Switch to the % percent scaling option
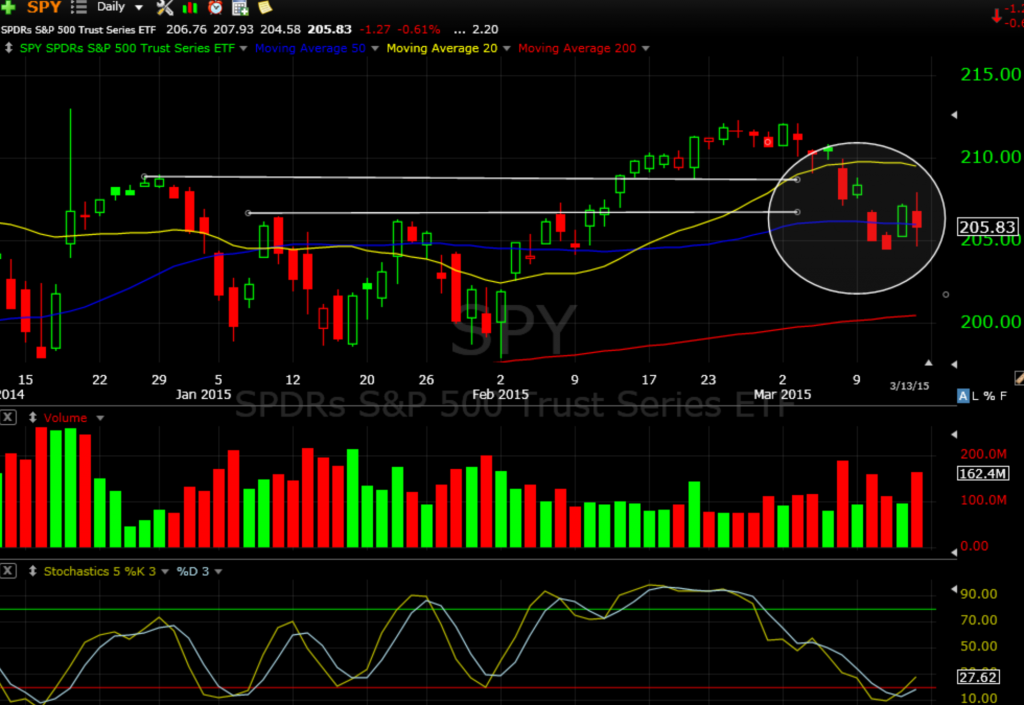This screenshot has height=705, width=1024. [989, 396]
